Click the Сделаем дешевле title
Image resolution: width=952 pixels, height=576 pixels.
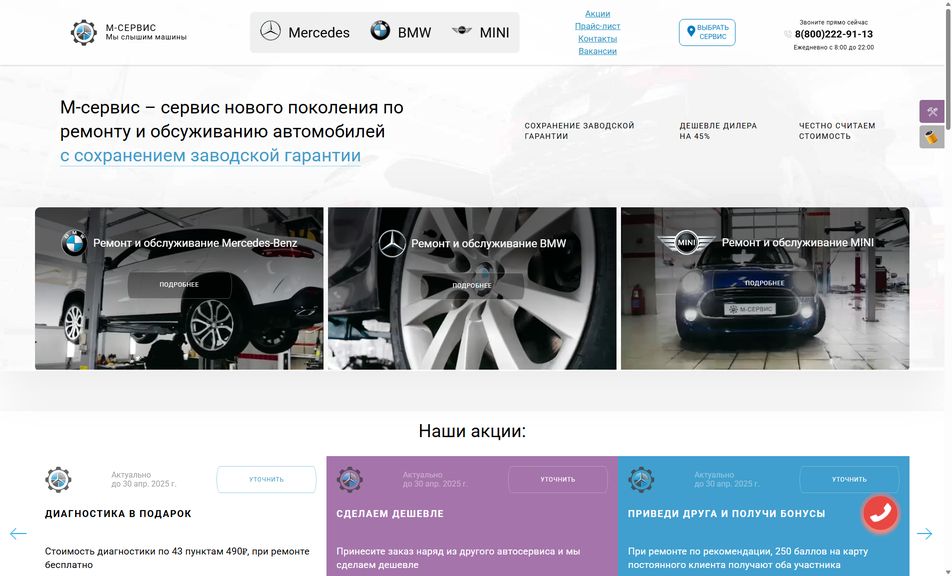pos(390,513)
